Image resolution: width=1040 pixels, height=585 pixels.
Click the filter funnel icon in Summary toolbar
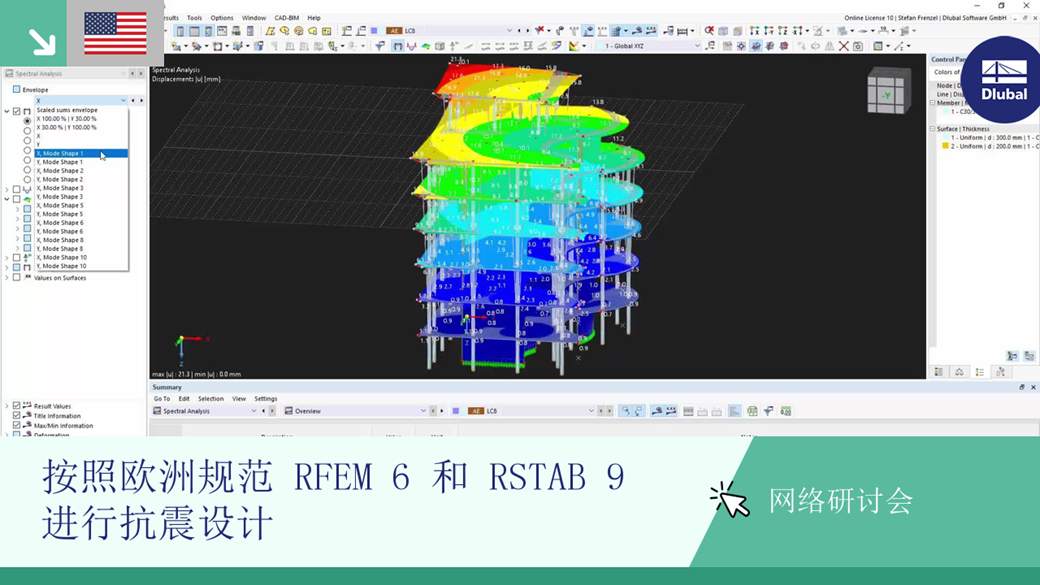[x=768, y=411]
